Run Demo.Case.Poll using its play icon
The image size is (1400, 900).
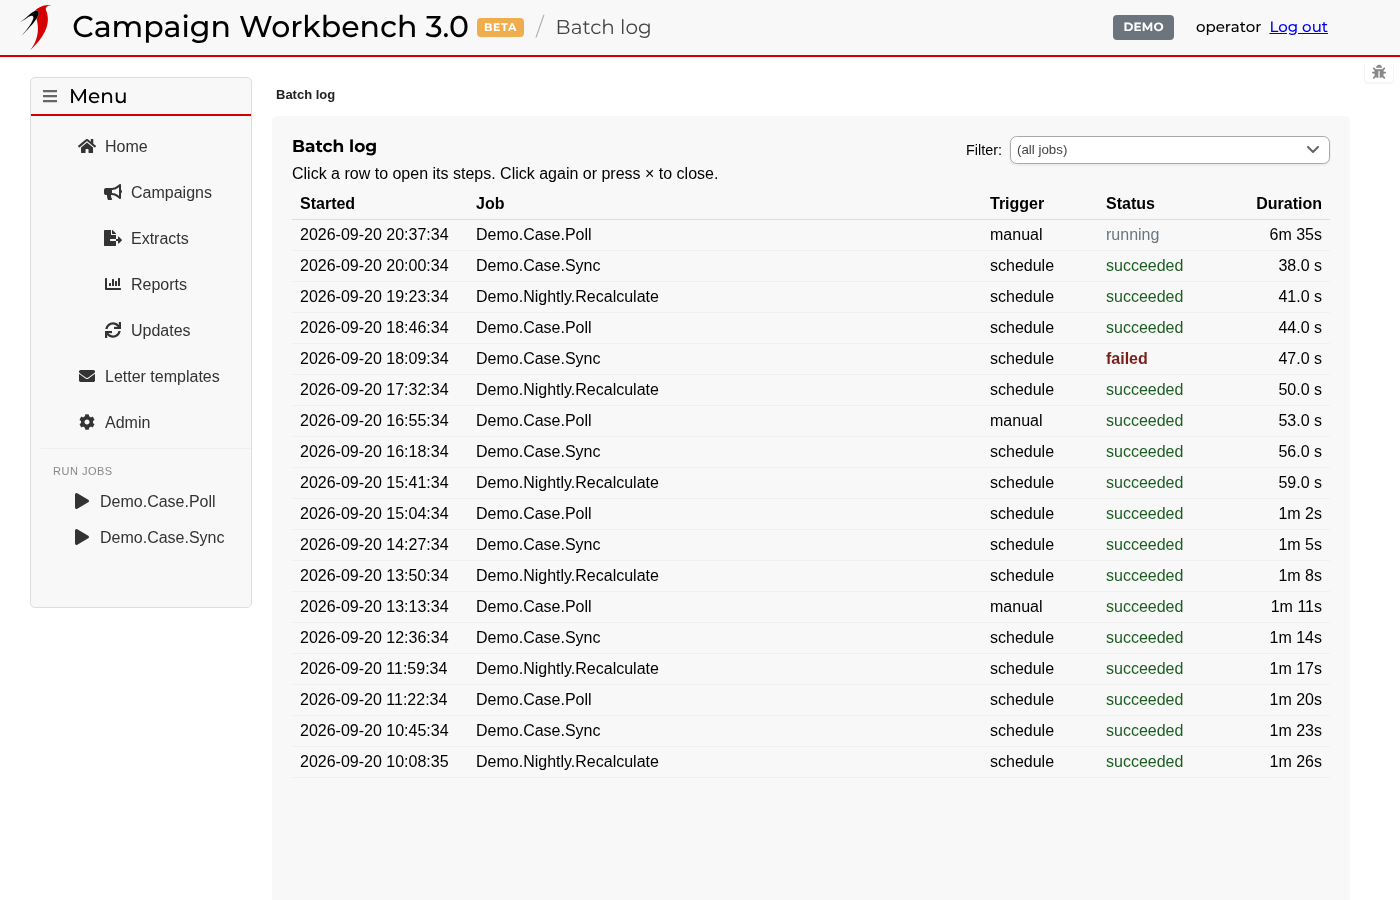[82, 501]
